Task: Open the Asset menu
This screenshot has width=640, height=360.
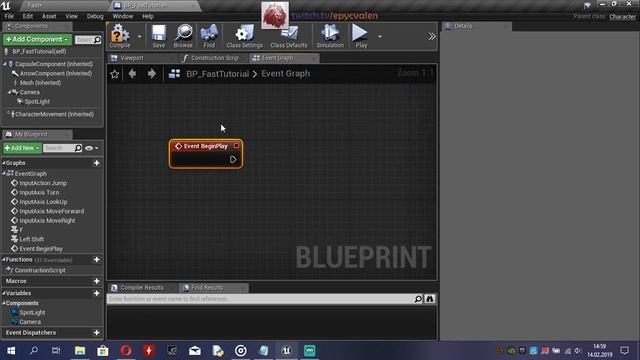Action: click(49, 16)
